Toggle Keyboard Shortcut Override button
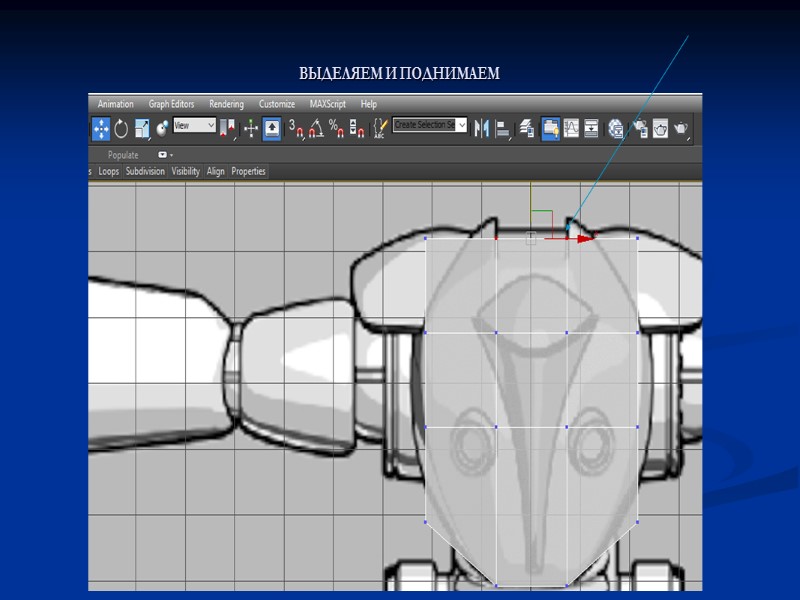This screenshot has width=800, height=600. pyautogui.click(x=271, y=128)
